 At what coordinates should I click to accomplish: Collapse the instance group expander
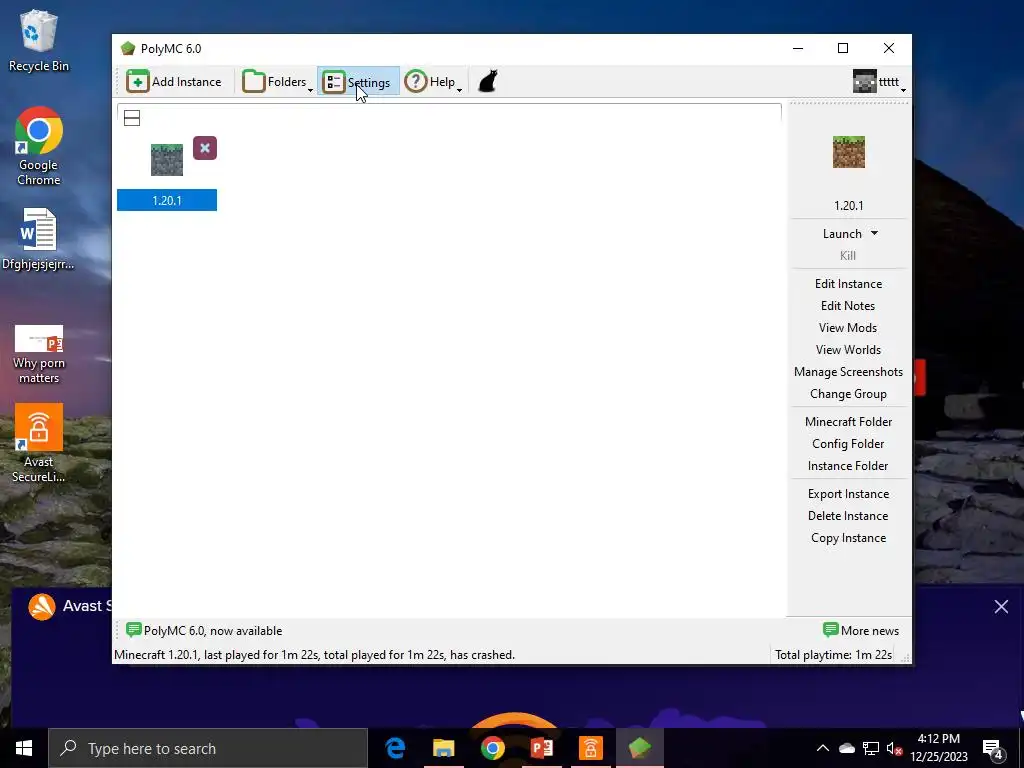tap(132, 118)
